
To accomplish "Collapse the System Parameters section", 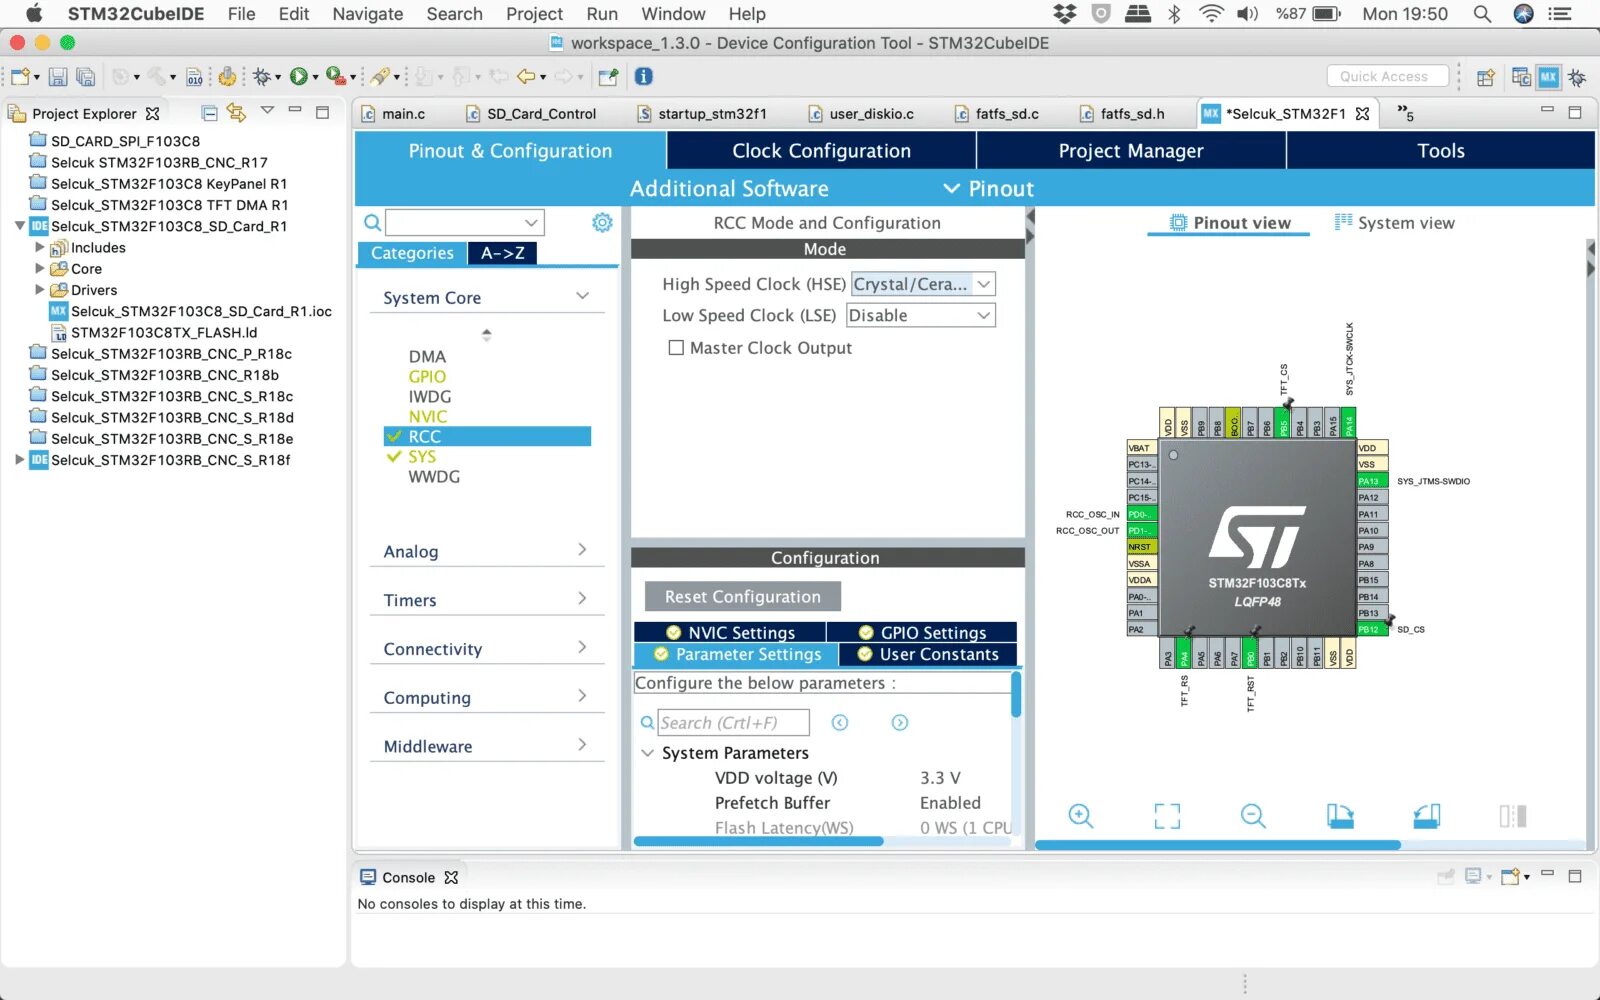I will tap(647, 753).
